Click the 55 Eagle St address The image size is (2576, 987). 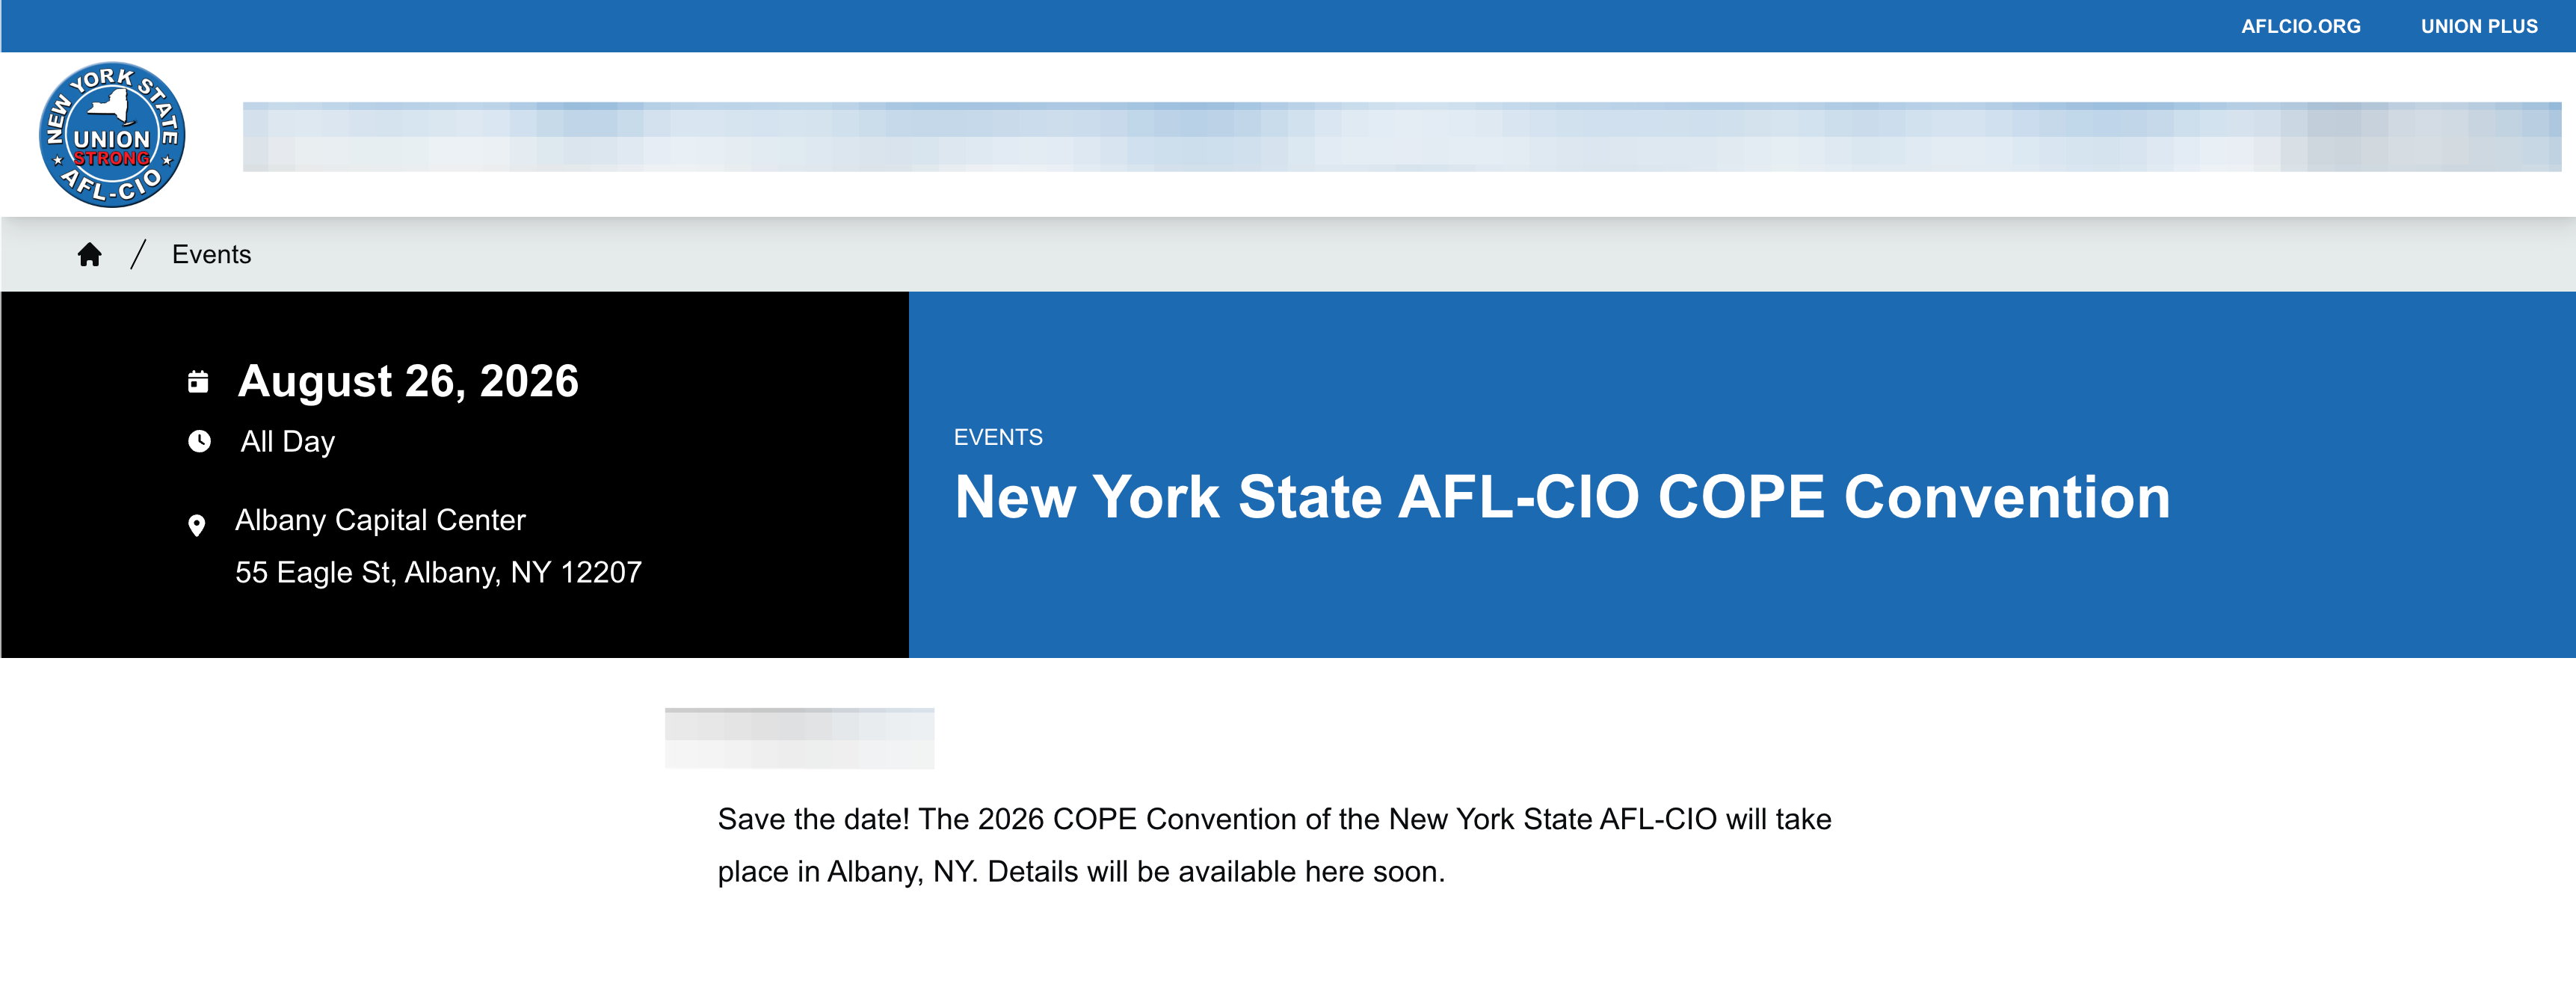(x=438, y=572)
